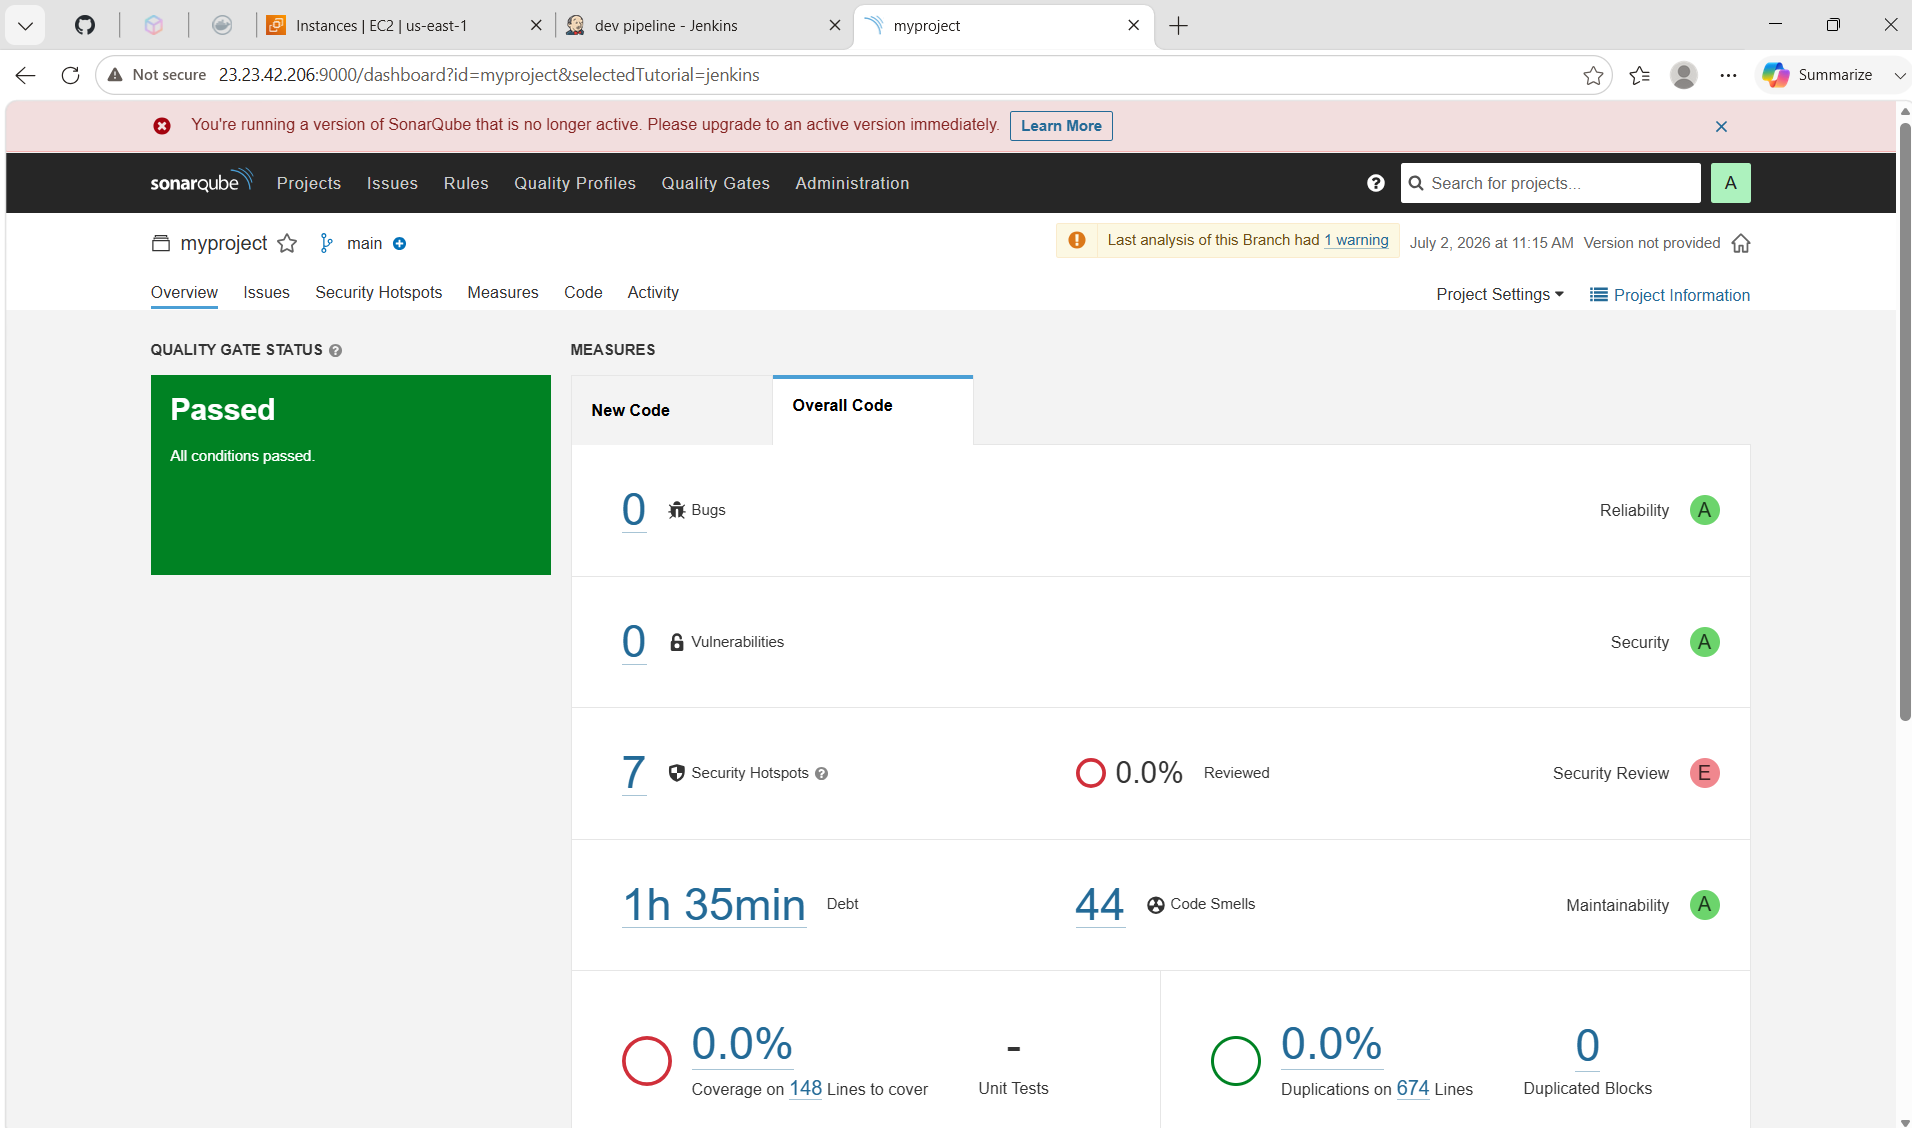Click the Reliability A rating badge
This screenshot has width=1912, height=1128.
coord(1704,510)
